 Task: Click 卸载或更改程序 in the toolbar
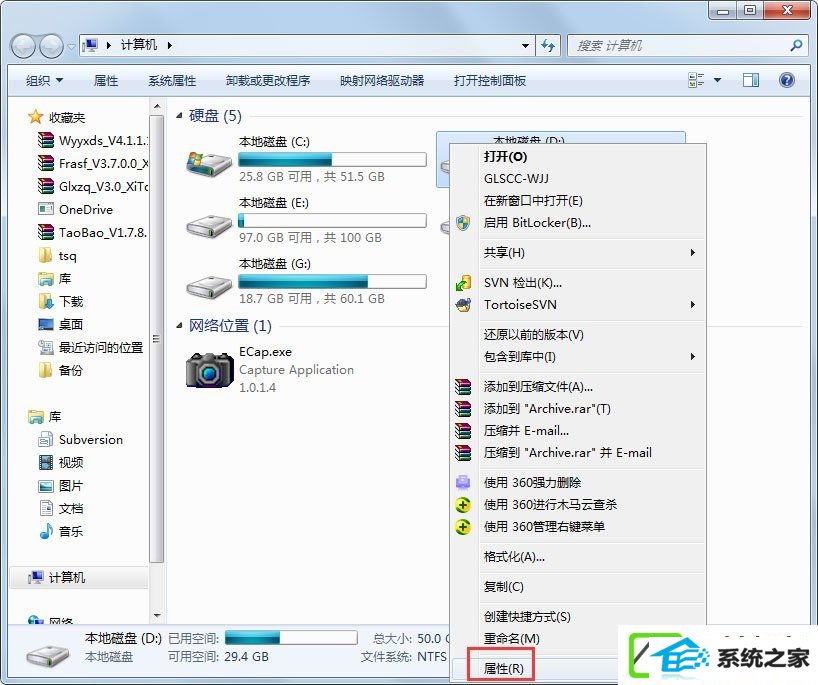coord(268,80)
